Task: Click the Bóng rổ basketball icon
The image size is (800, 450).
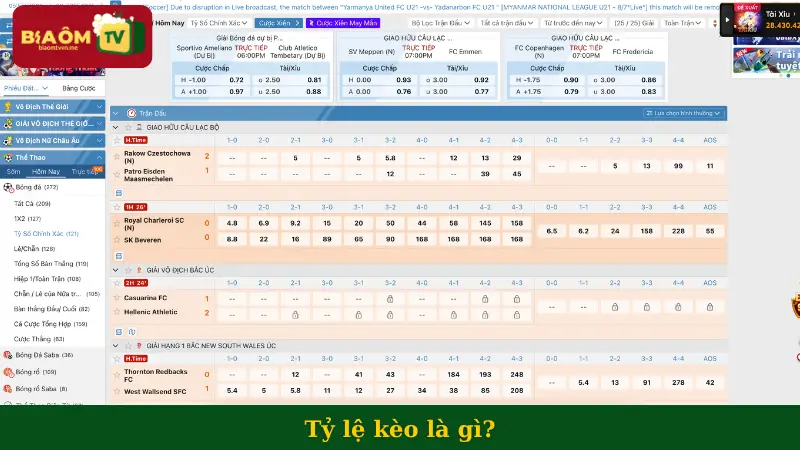Action: pos(9,371)
